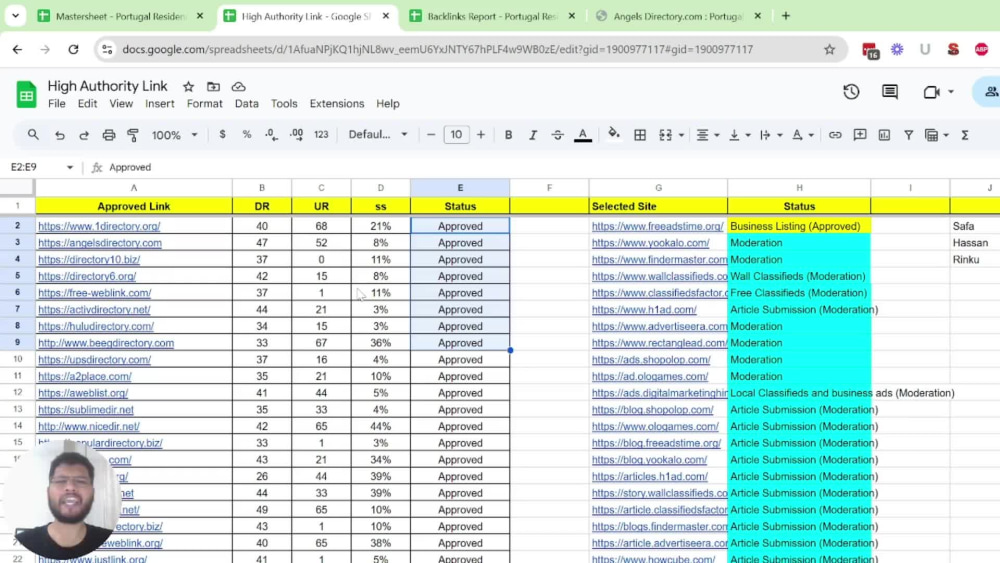Undo the last action
Image resolution: width=1000 pixels, height=563 pixels.
[59, 135]
